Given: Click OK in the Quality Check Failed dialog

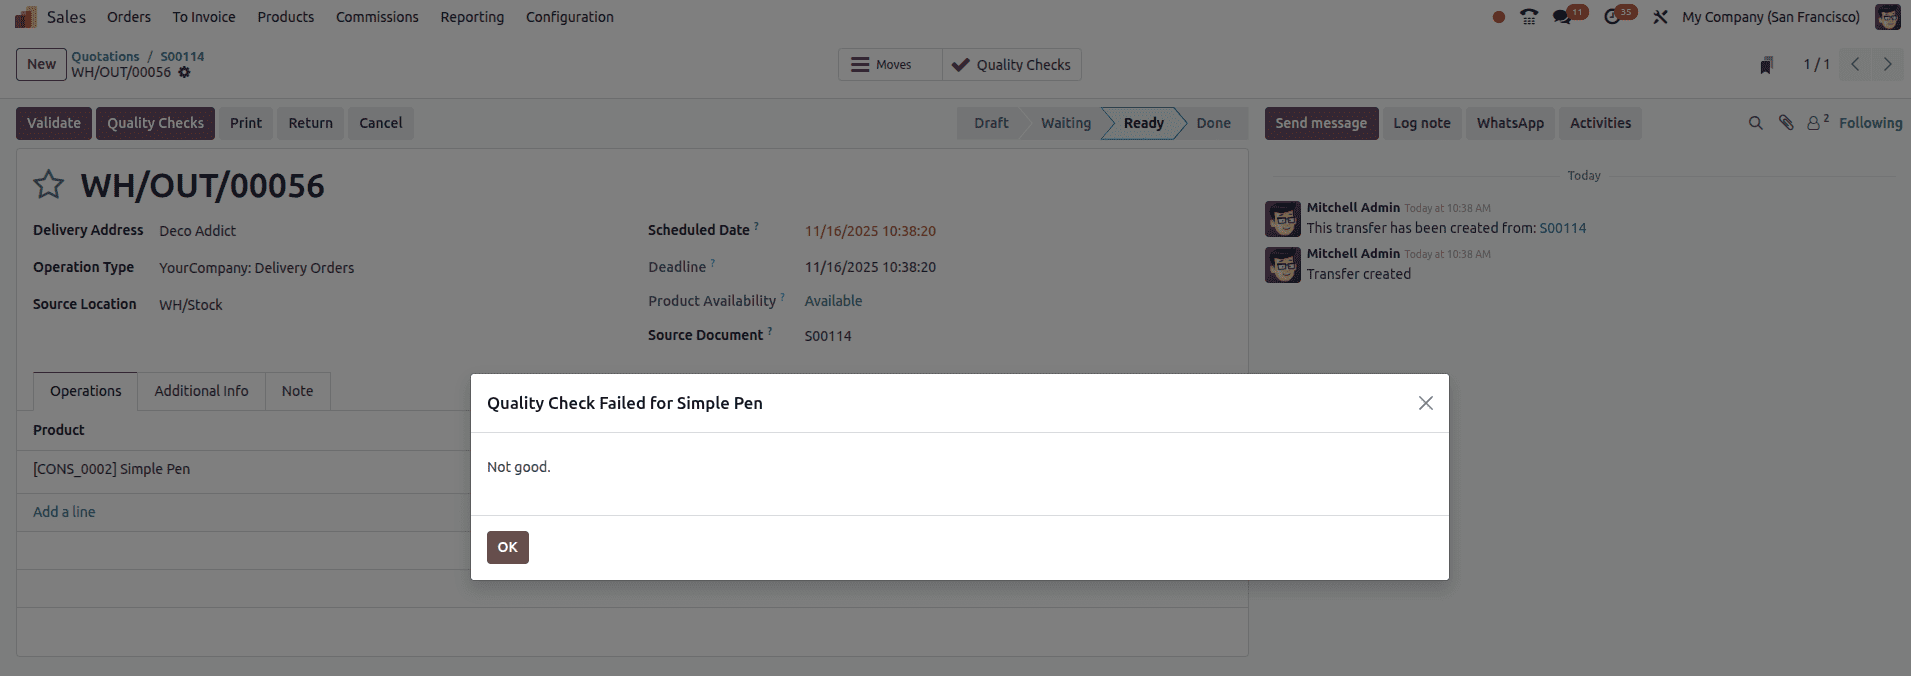Looking at the screenshot, I should coord(507,547).
